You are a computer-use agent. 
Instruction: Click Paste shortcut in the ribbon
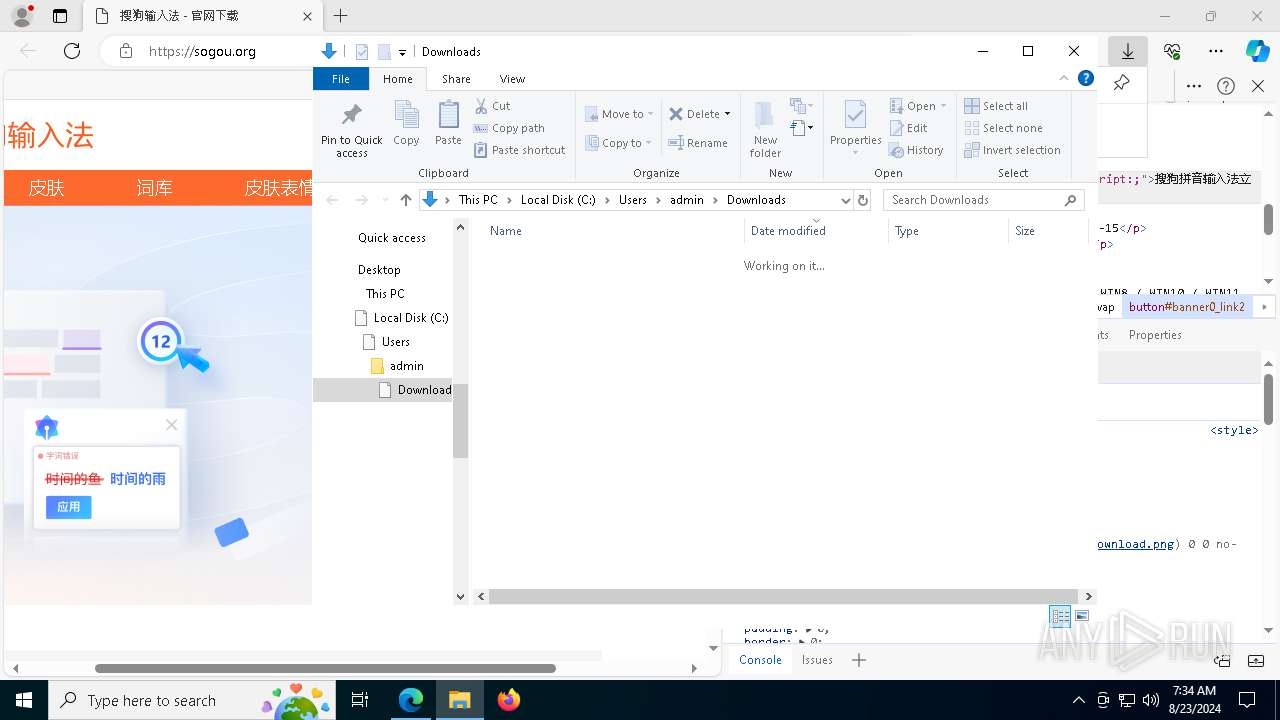click(x=520, y=150)
